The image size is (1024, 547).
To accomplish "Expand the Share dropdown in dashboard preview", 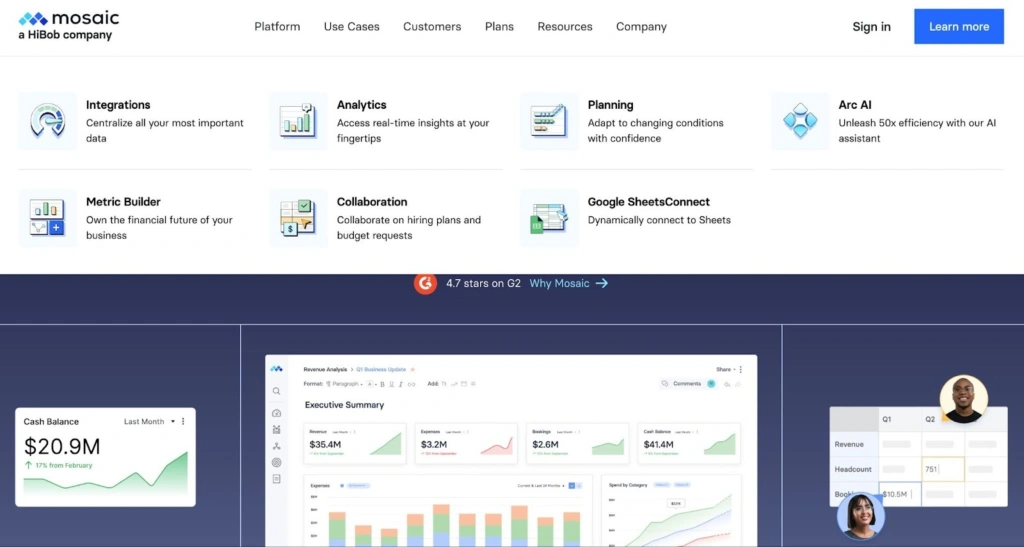I will (x=726, y=369).
